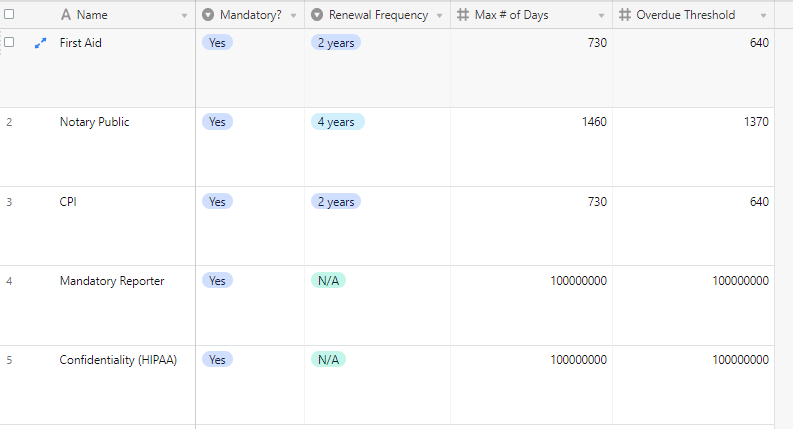Select the Renewal Frequency column header
The image size is (793, 429).
(377, 14)
